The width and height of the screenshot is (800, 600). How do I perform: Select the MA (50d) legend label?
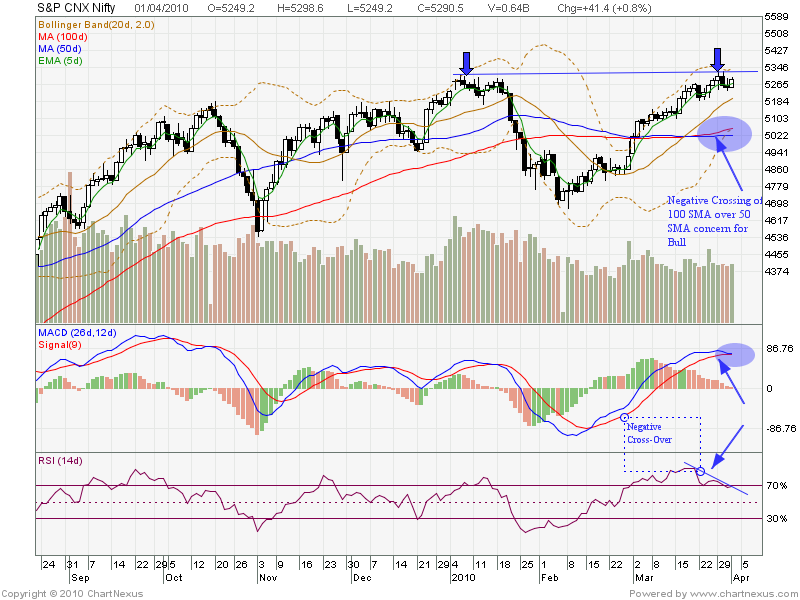coord(60,48)
